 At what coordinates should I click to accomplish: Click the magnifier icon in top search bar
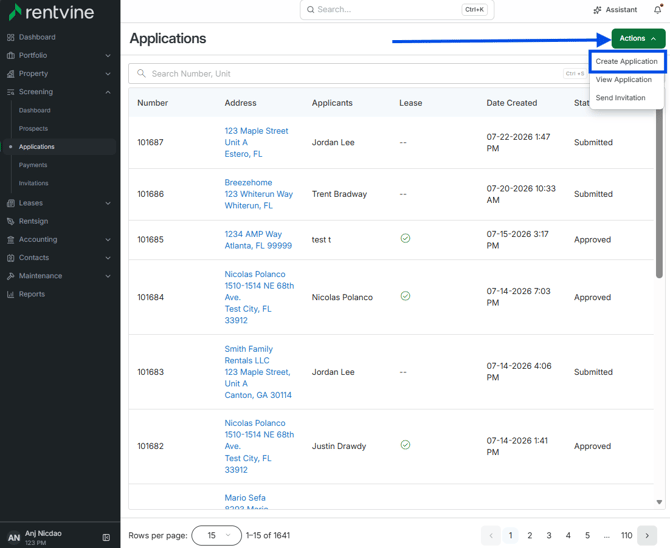tap(310, 9)
